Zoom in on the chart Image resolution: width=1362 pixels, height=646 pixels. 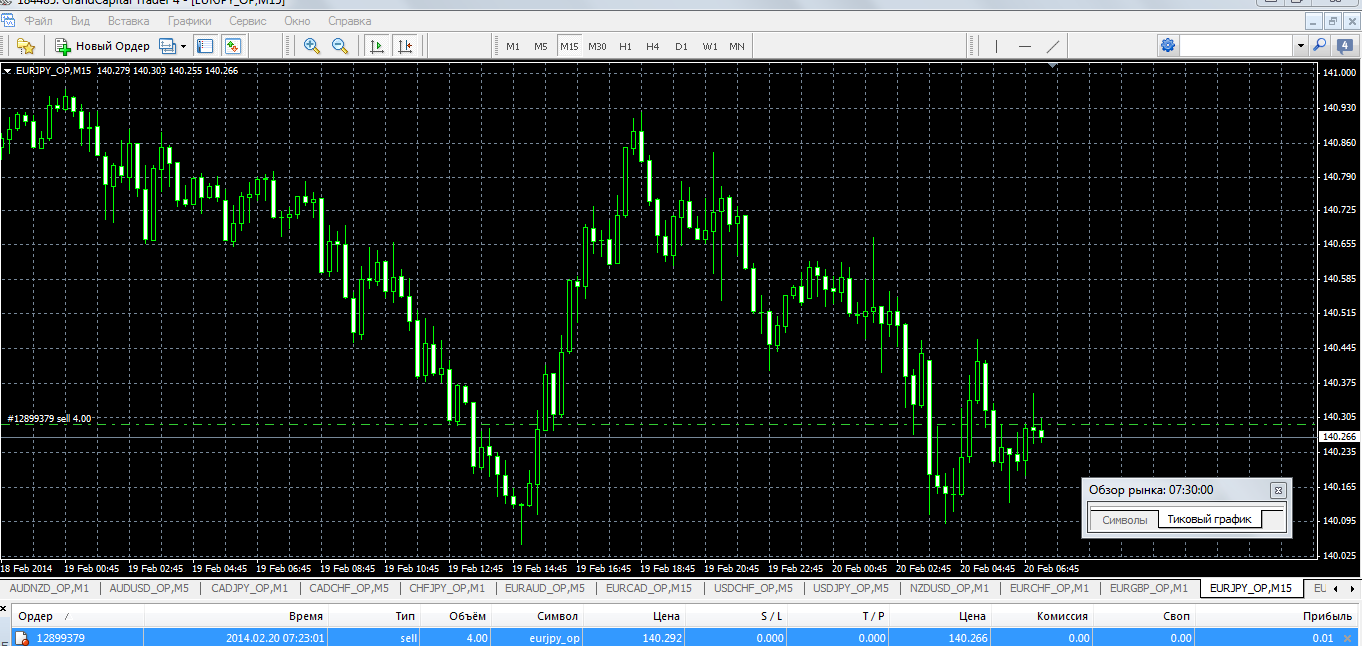[x=312, y=46]
